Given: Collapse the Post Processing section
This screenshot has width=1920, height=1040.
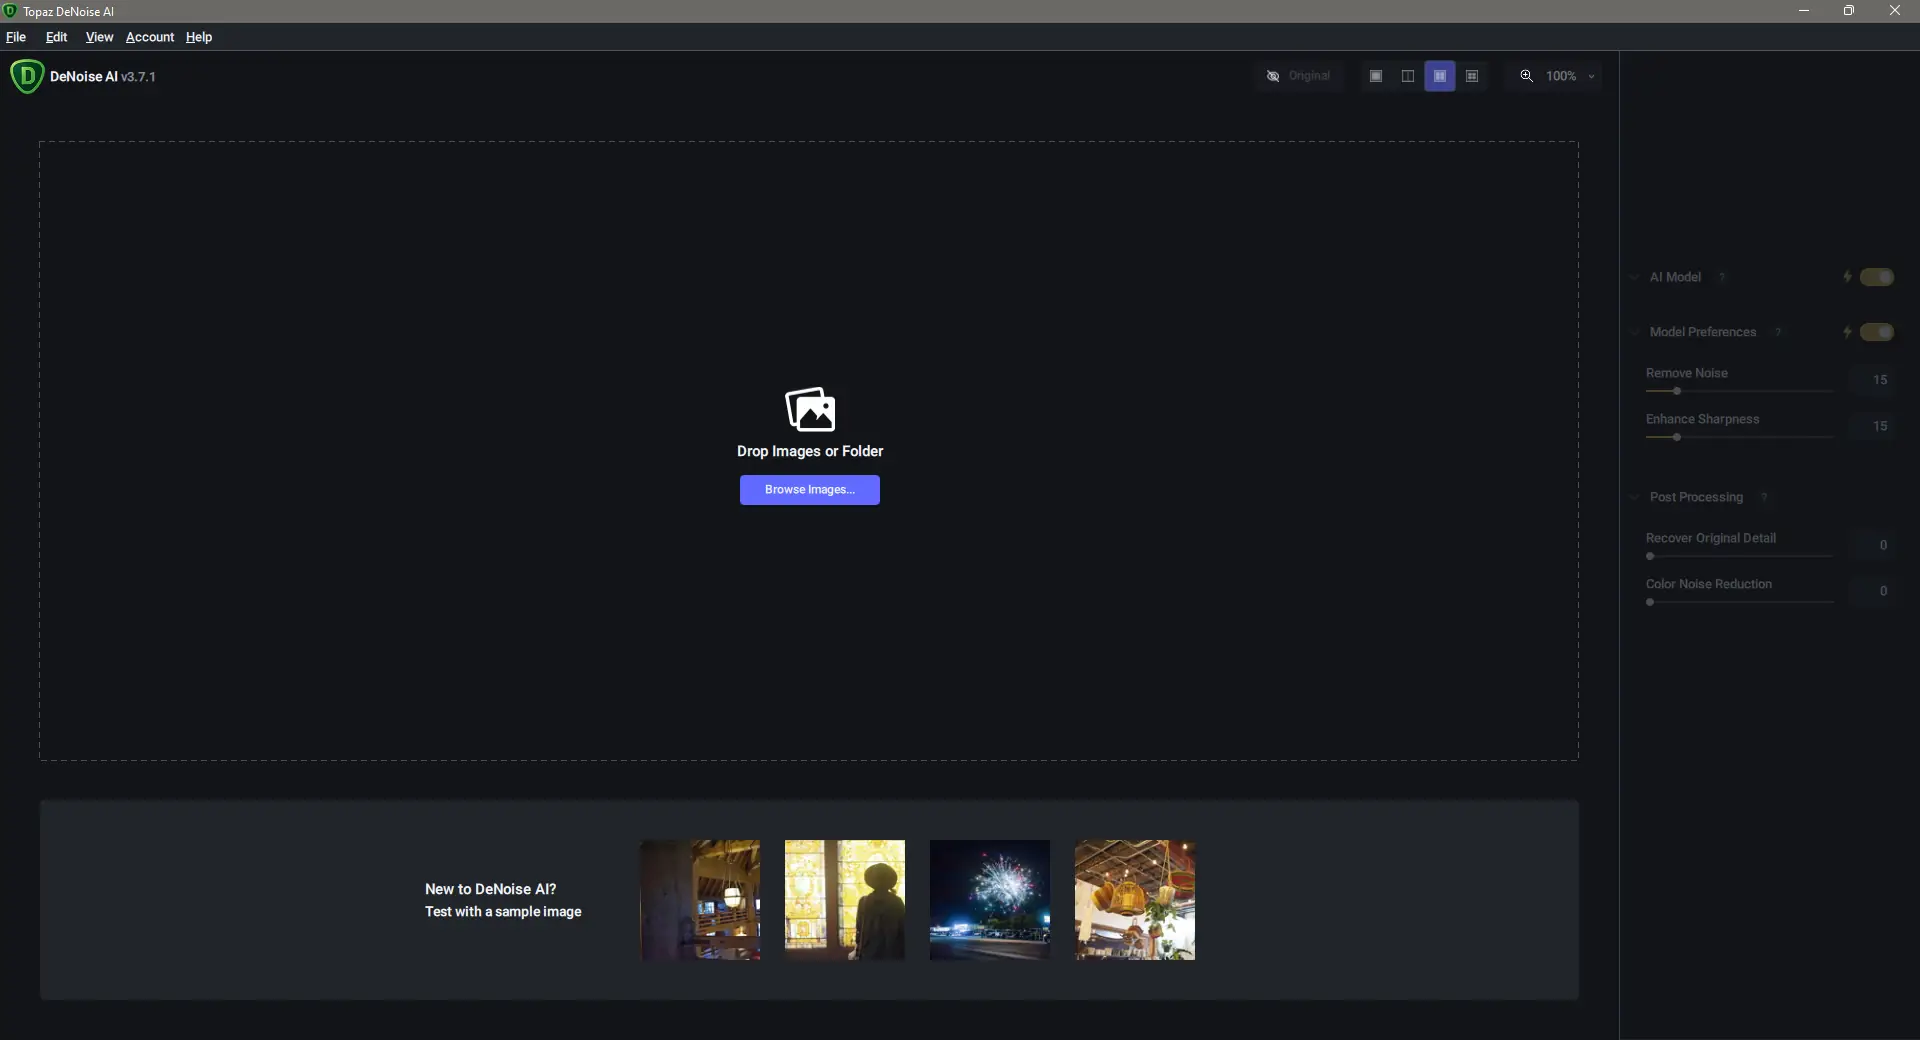Looking at the screenshot, I should click(1635, 497).
